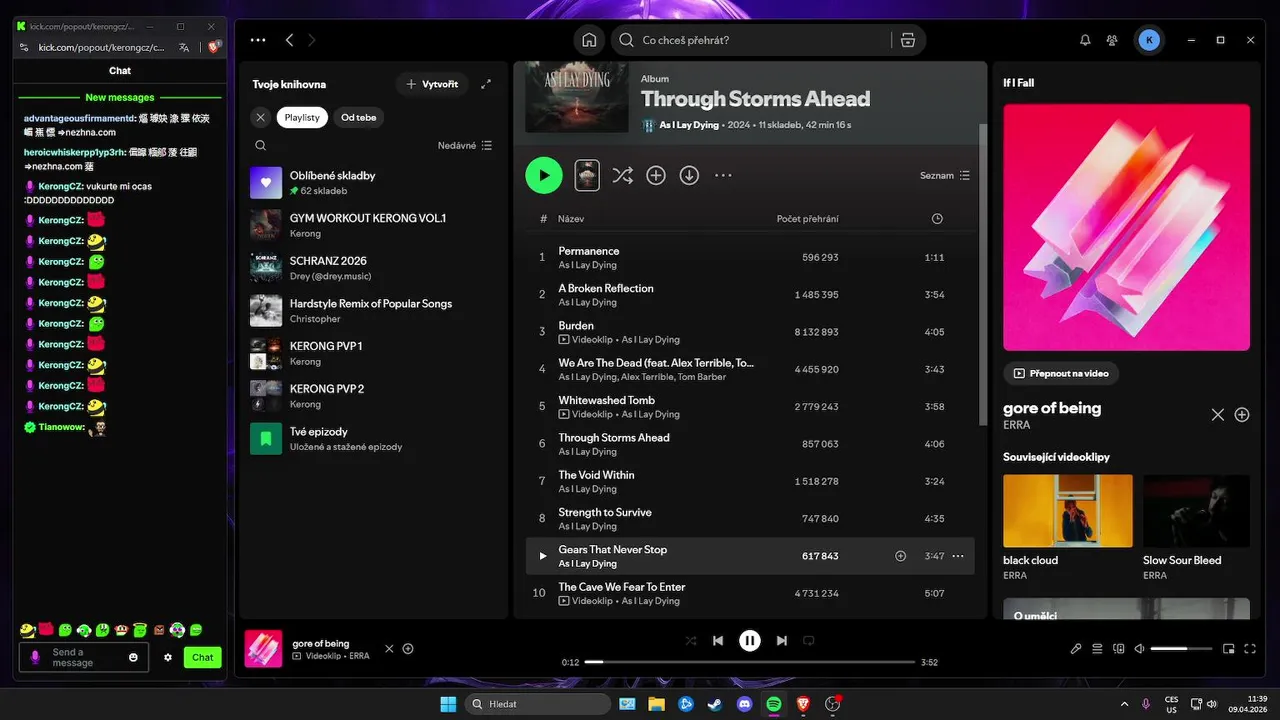Image resolution: width=1280 pixels, height=720 pixels.
Task: Open the Friend Activity icon
Action: point(1112,40)
